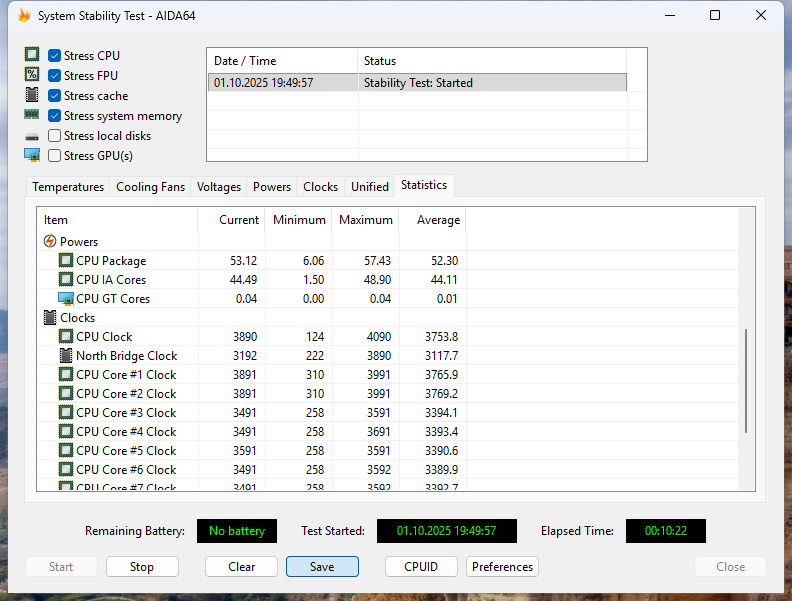Click the Clocks group chip icon
This screenshot has height=601, width=792.
(x=50, y=318)
